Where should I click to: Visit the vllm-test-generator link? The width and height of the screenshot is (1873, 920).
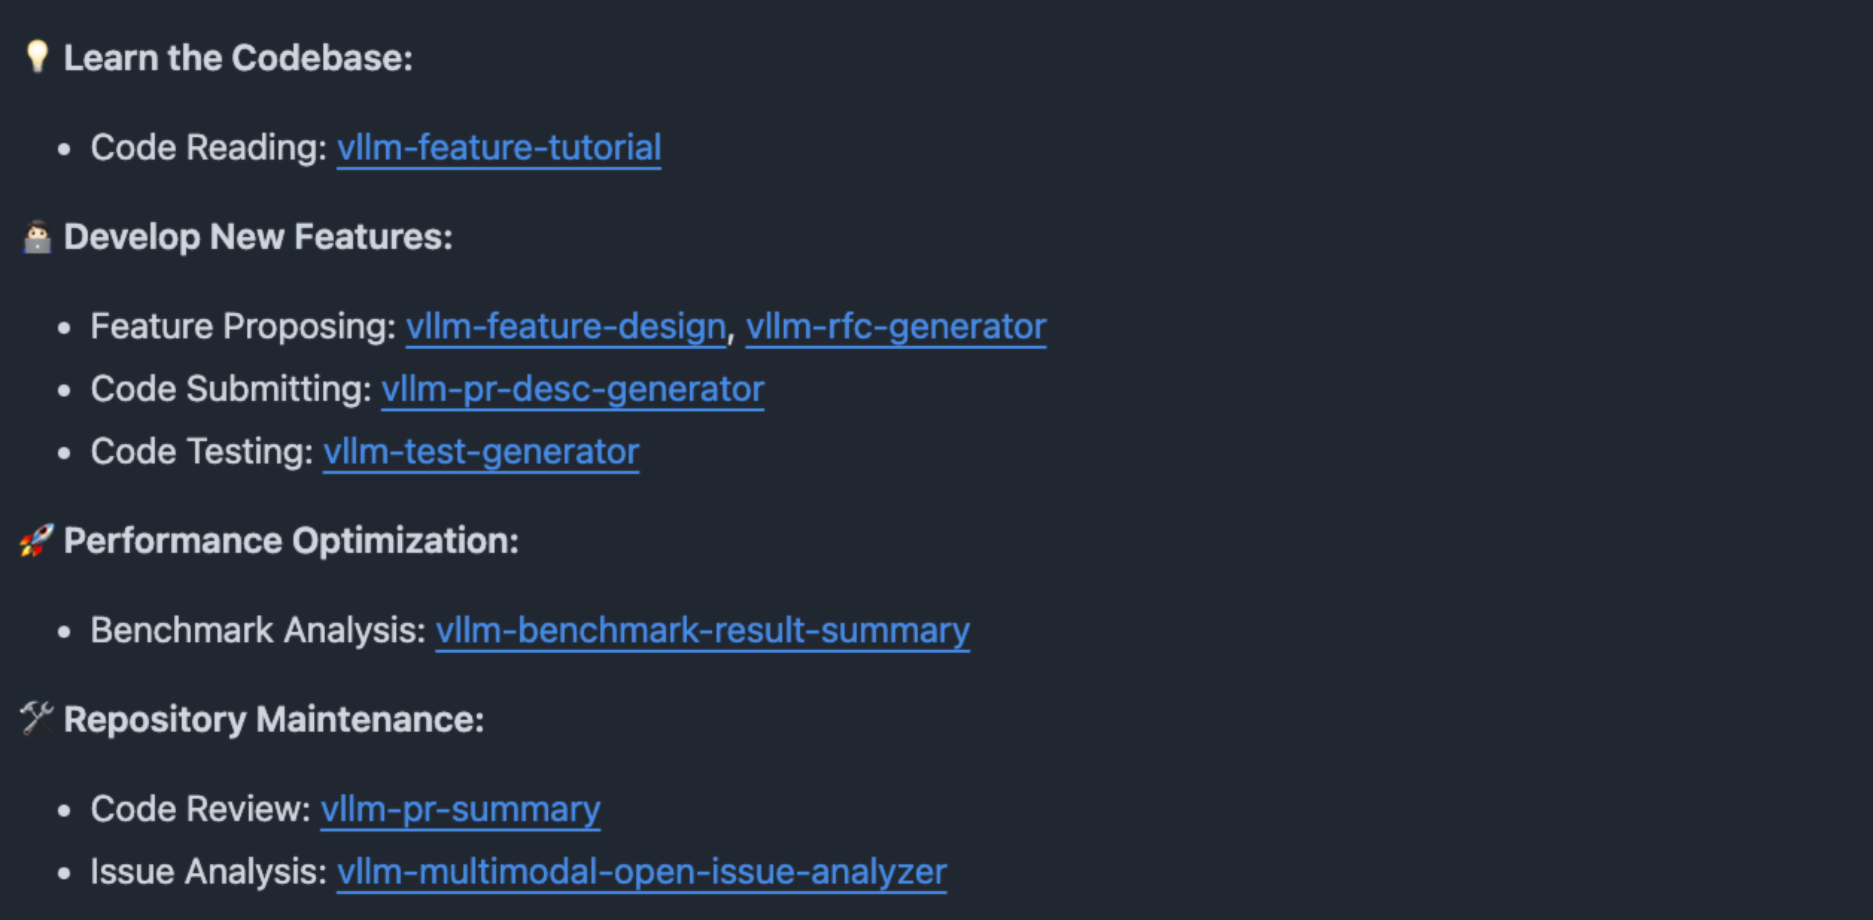480,452
